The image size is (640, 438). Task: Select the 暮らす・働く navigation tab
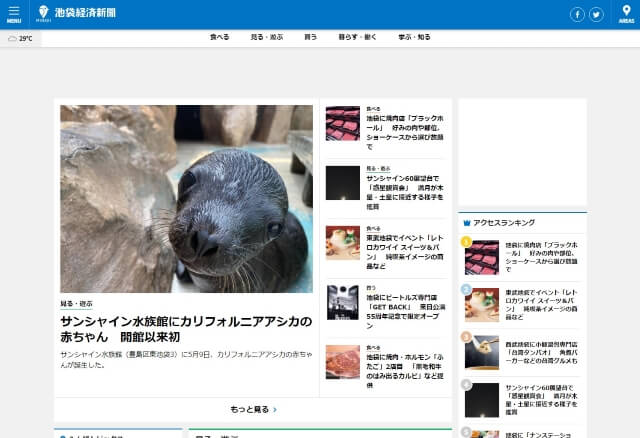357,37
